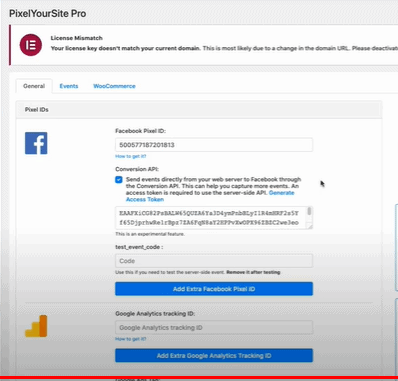Viewport: 398px width, 381px height.
Task: Click the License Mismatch heading text
Action: (x=77, y=38)
